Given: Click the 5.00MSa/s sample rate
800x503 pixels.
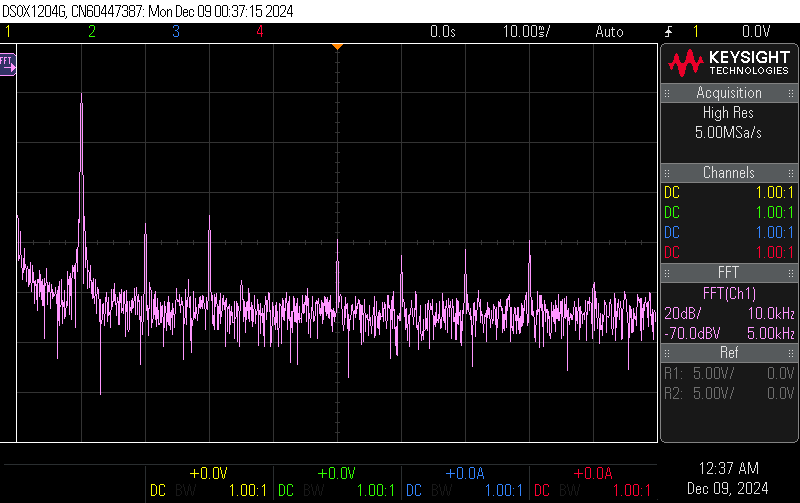Looking at the screenshot, I should coord(728,133).
